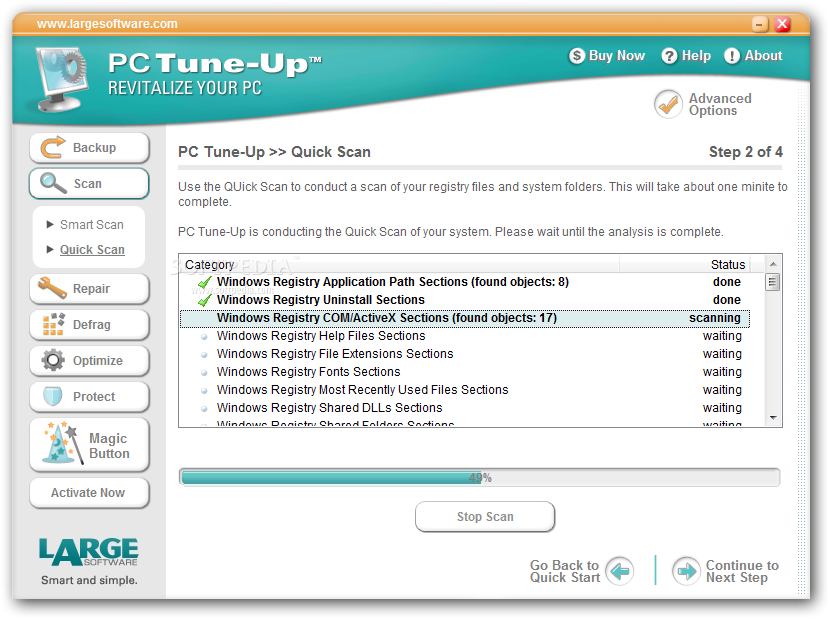Image resolution: width=830 pixels, height=619 pixels.
Task: Select Windows Registry Shared DLLs Sections text
Action: point(329,408)
